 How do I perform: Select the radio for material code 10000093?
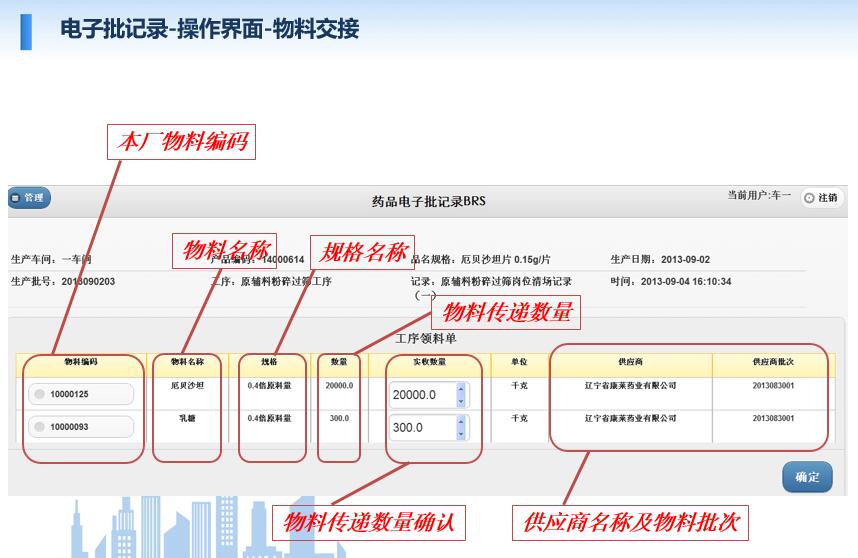[x=40, y=428]
